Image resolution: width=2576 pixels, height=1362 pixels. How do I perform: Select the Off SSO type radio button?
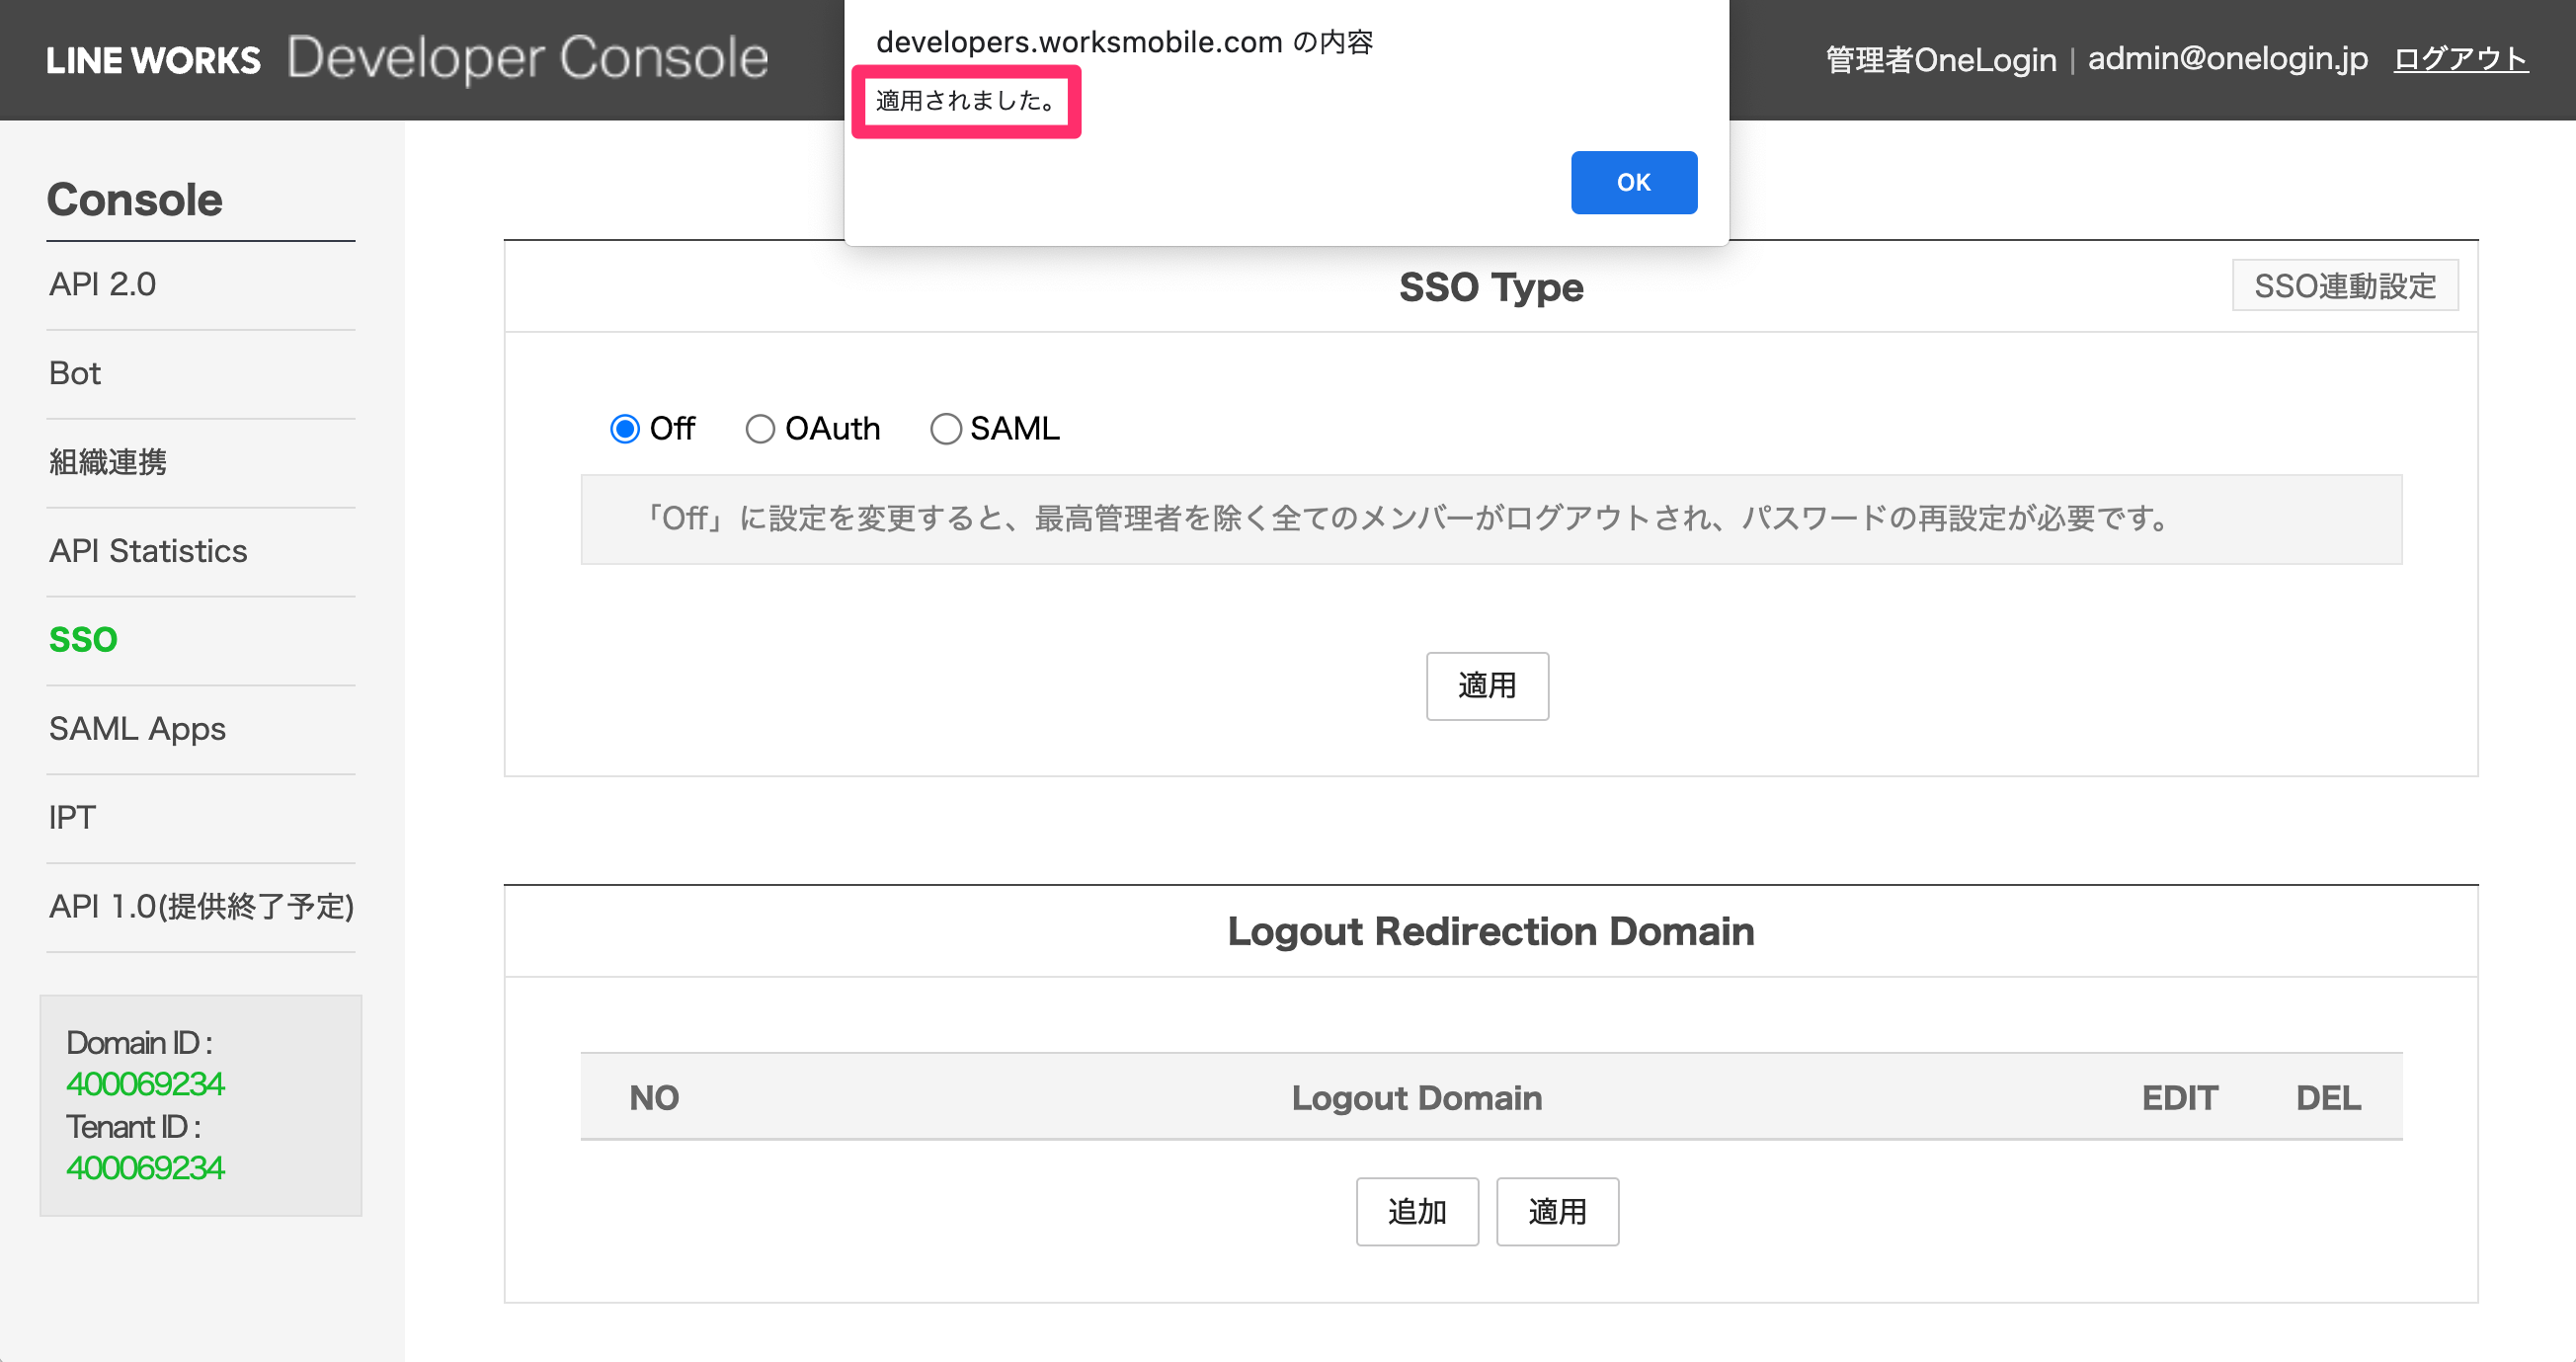(x=625, y=429)
